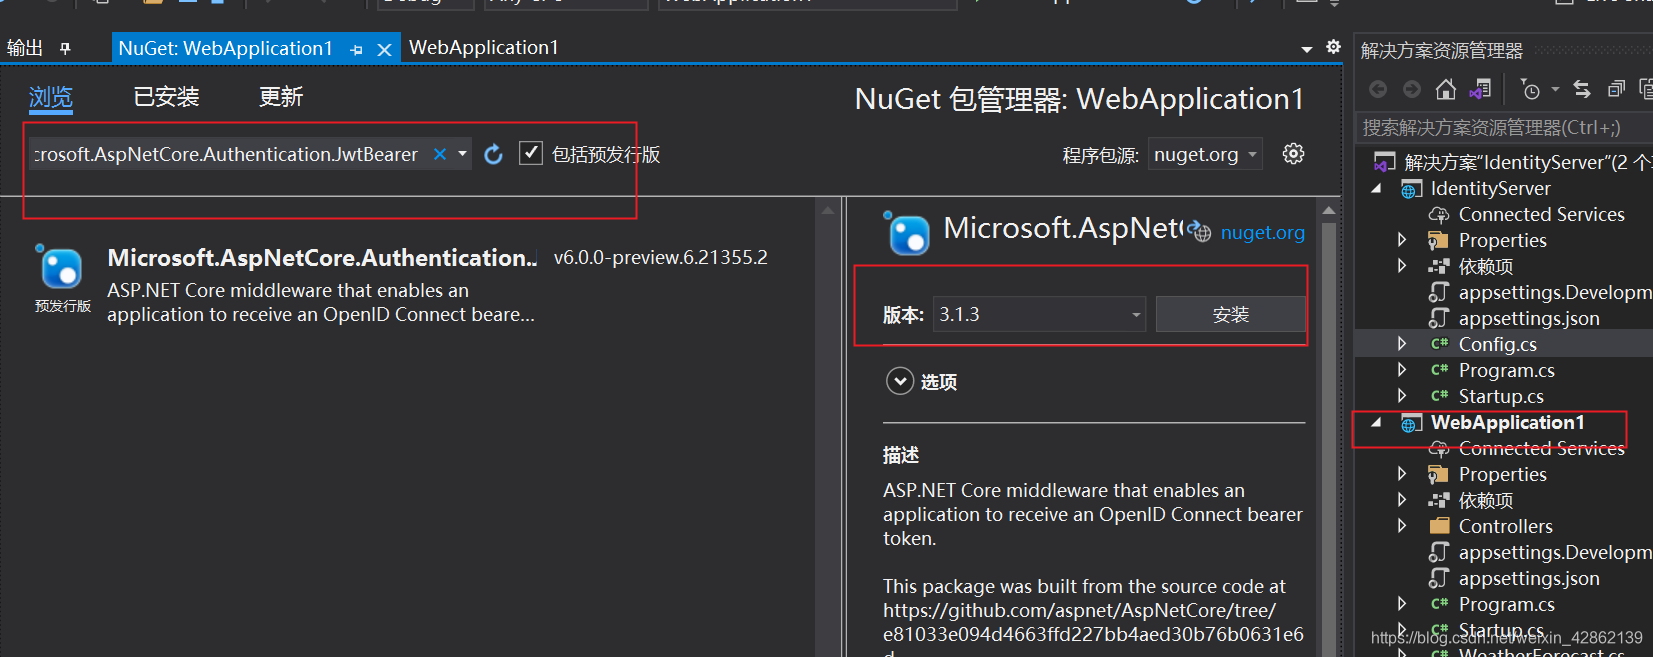
Task: Switch to the 更新 tab
Action: [281, 97]
